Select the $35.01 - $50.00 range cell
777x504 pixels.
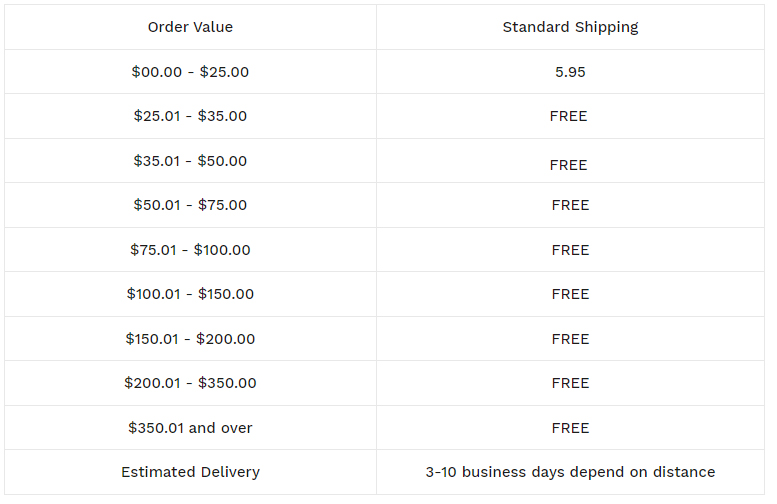coord(190,161)
